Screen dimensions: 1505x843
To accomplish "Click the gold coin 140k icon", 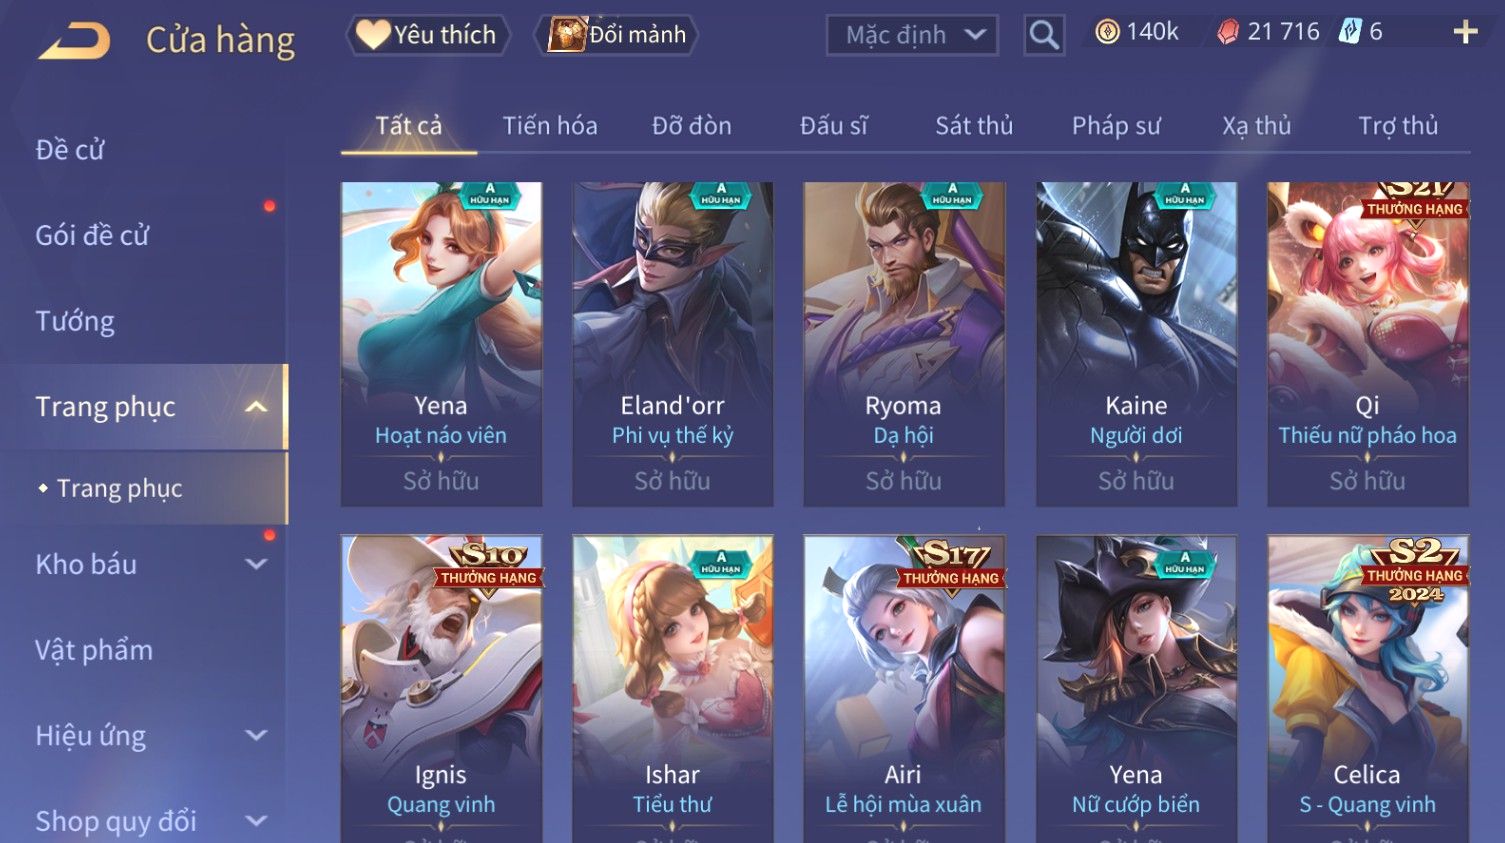I will click(x=1107, y=32).
